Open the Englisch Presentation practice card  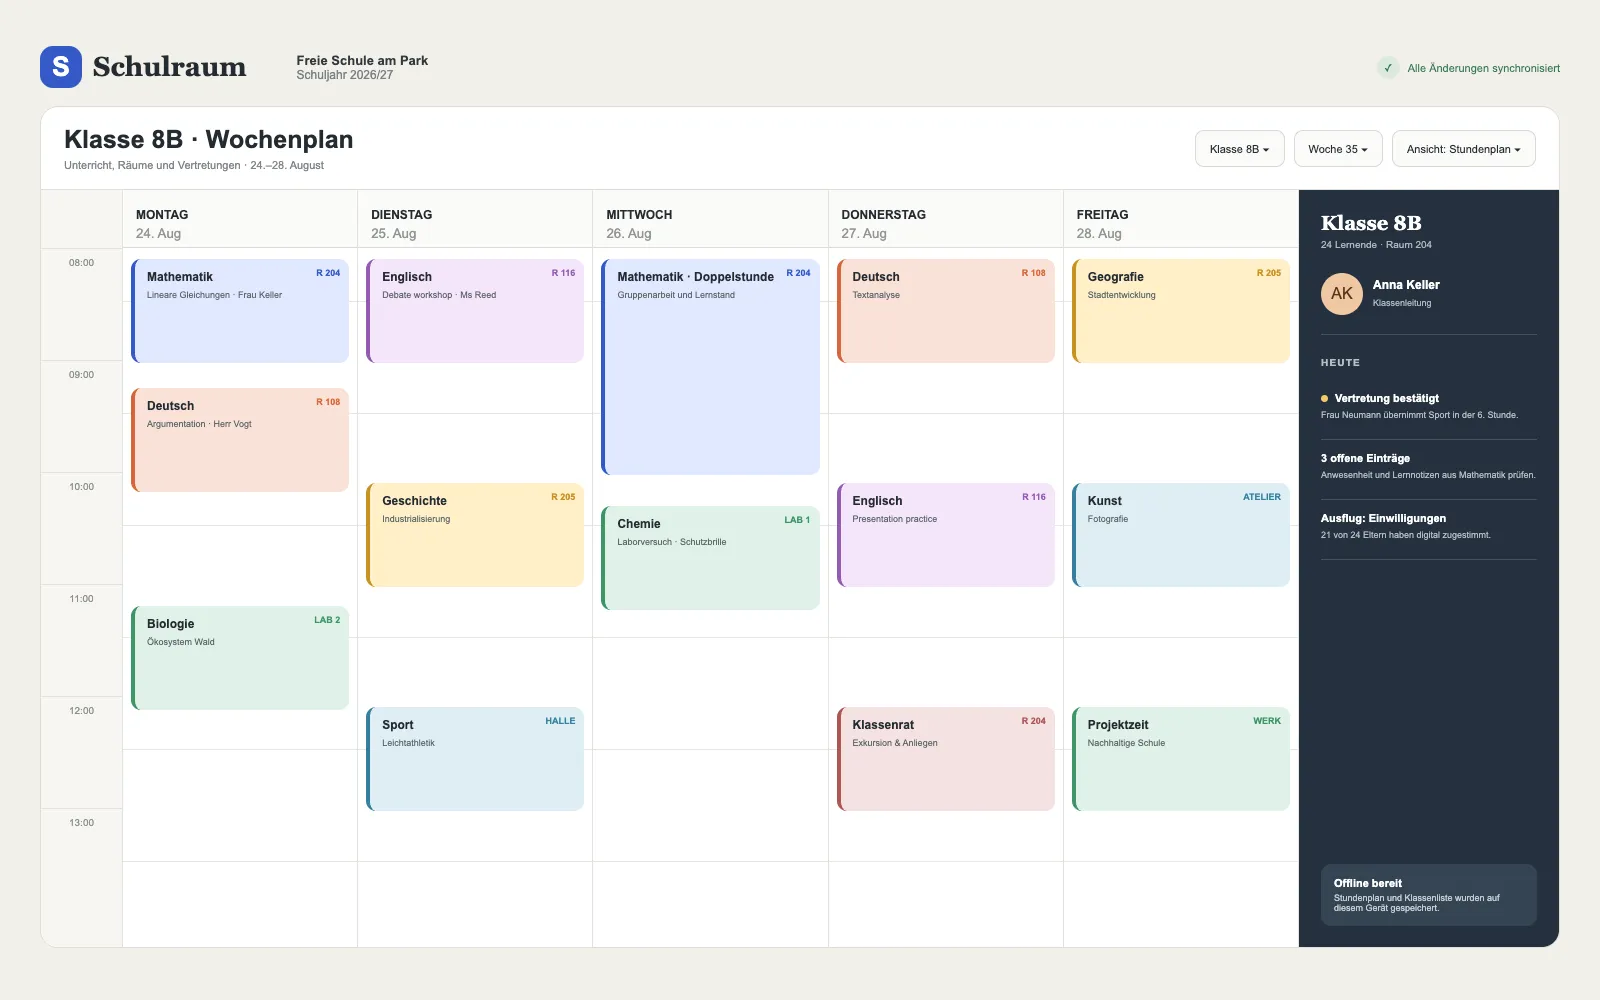[x=946, y=535]
